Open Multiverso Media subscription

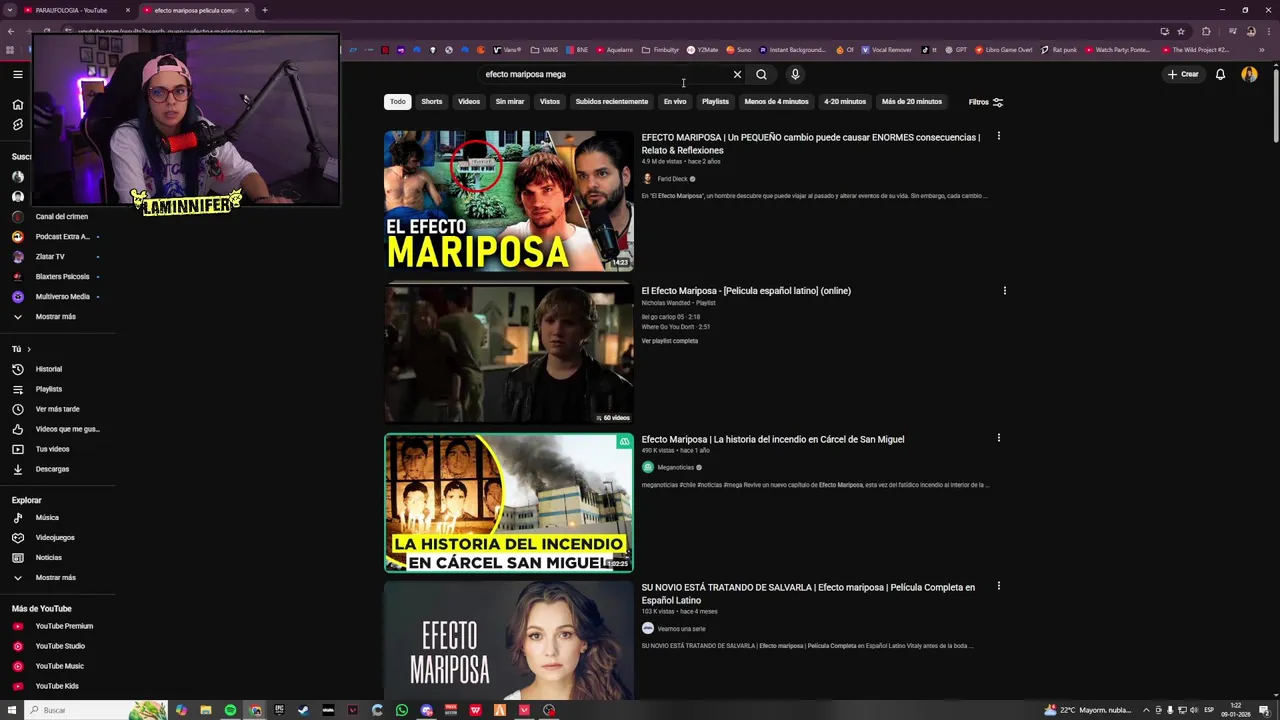tap(62, 297)
